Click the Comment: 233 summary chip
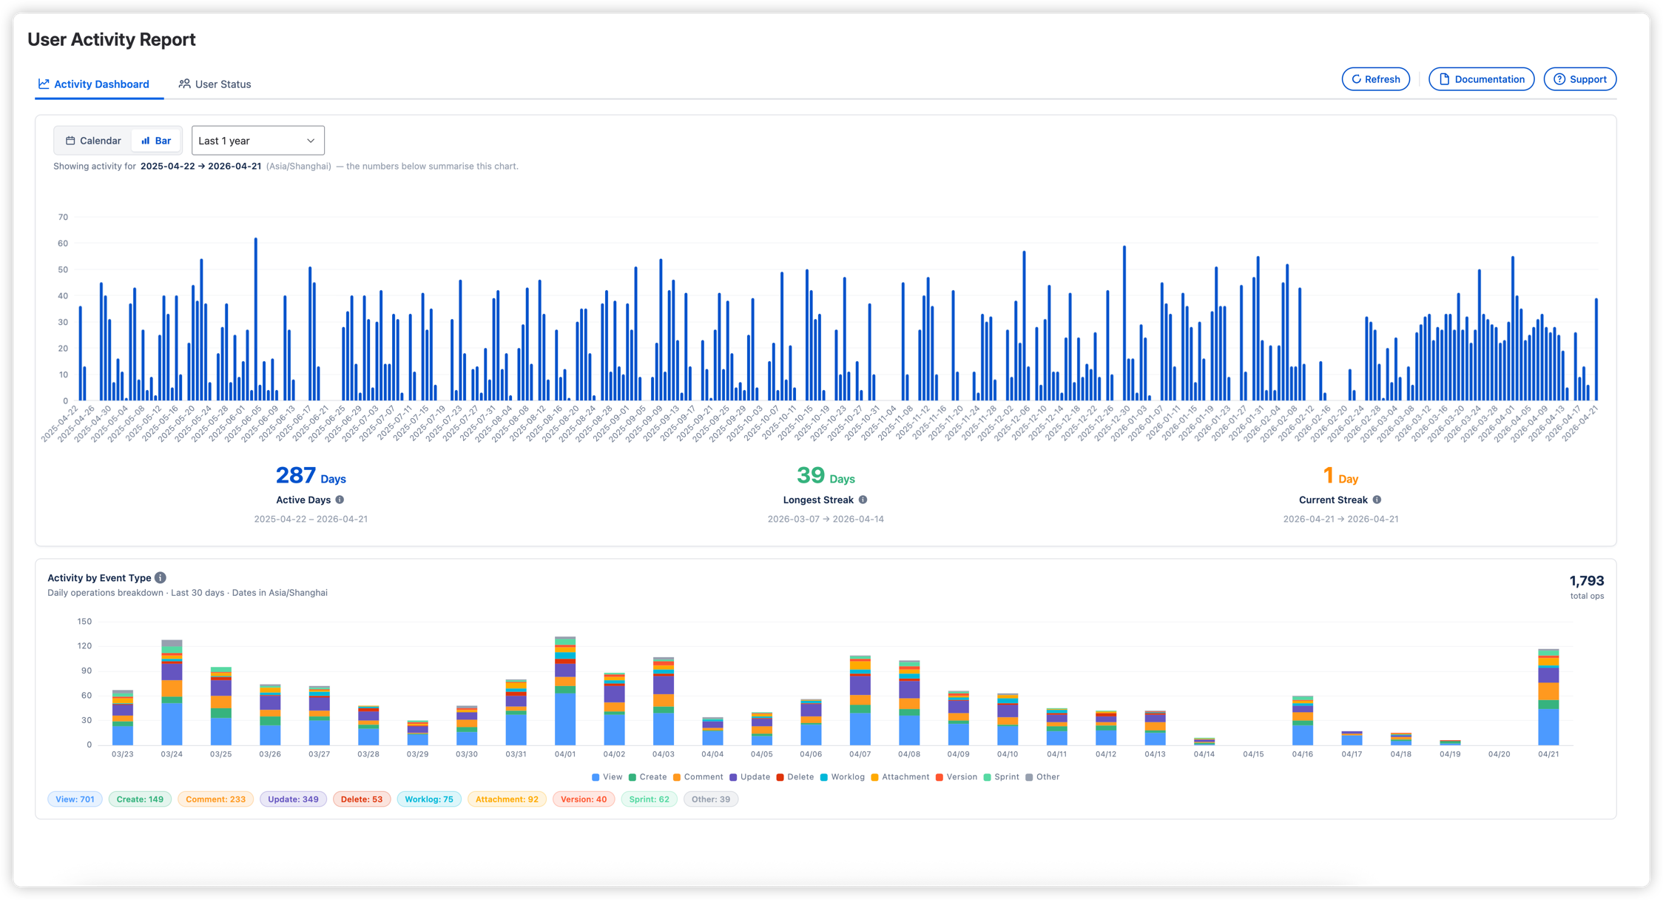The image size is (1663, 900). click(x=215, y=799)
